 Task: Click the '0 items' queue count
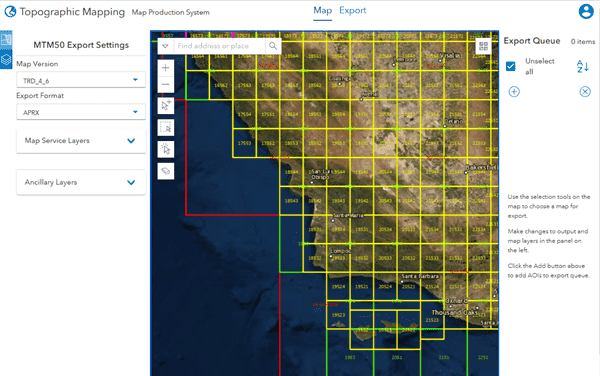click(x=583, y=41)
